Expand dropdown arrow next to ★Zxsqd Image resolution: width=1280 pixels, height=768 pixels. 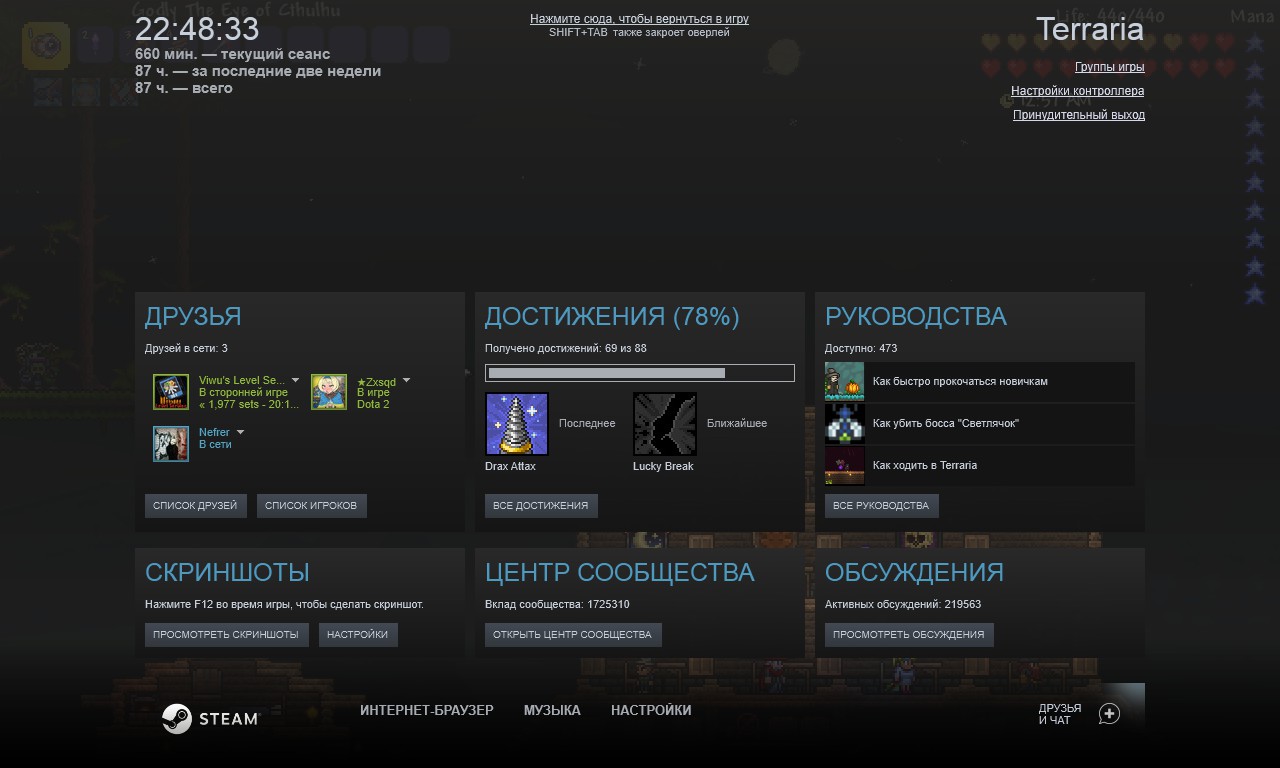click(x=406, y=381)
